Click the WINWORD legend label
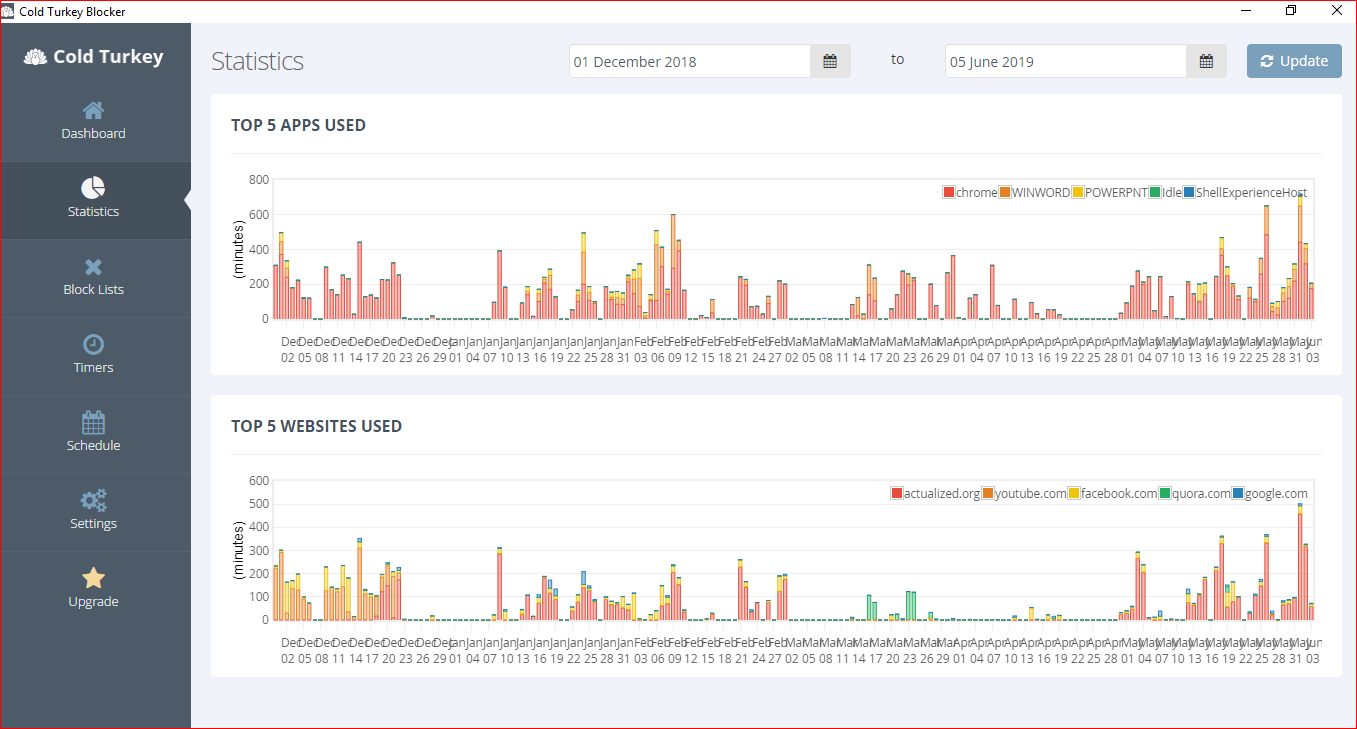This screenshot has width=1357, height=729. (1041, 192)
